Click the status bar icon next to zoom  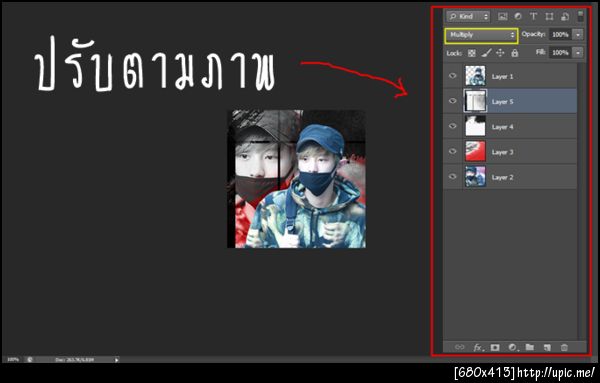29,360
